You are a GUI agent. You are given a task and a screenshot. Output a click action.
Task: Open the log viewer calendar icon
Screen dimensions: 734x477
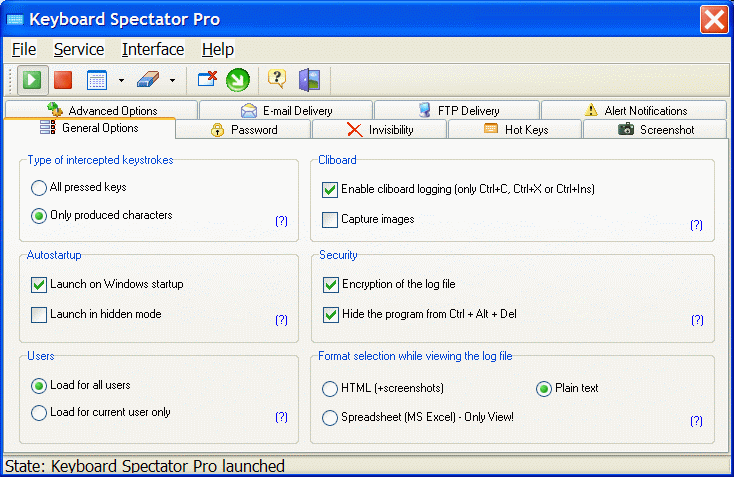coord(97,80)
